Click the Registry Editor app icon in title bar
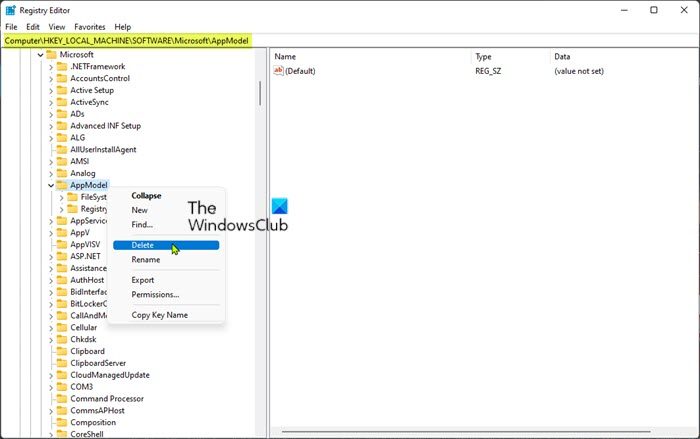Image resolution: width=700 pixels, height=439 pixels. pos(10,10)
